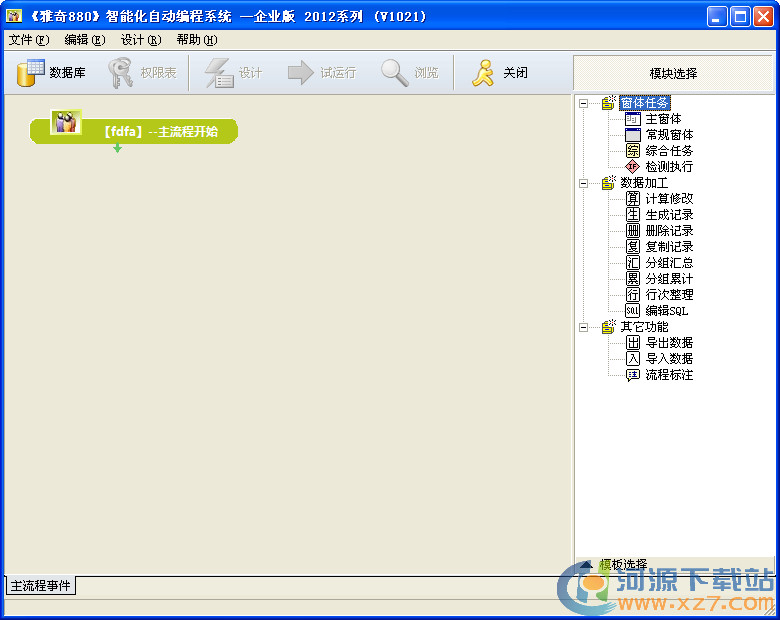Click the 其它功能 folder icon
The height and width of the screenshot is (620, 780).
click(x=608, y=326)
